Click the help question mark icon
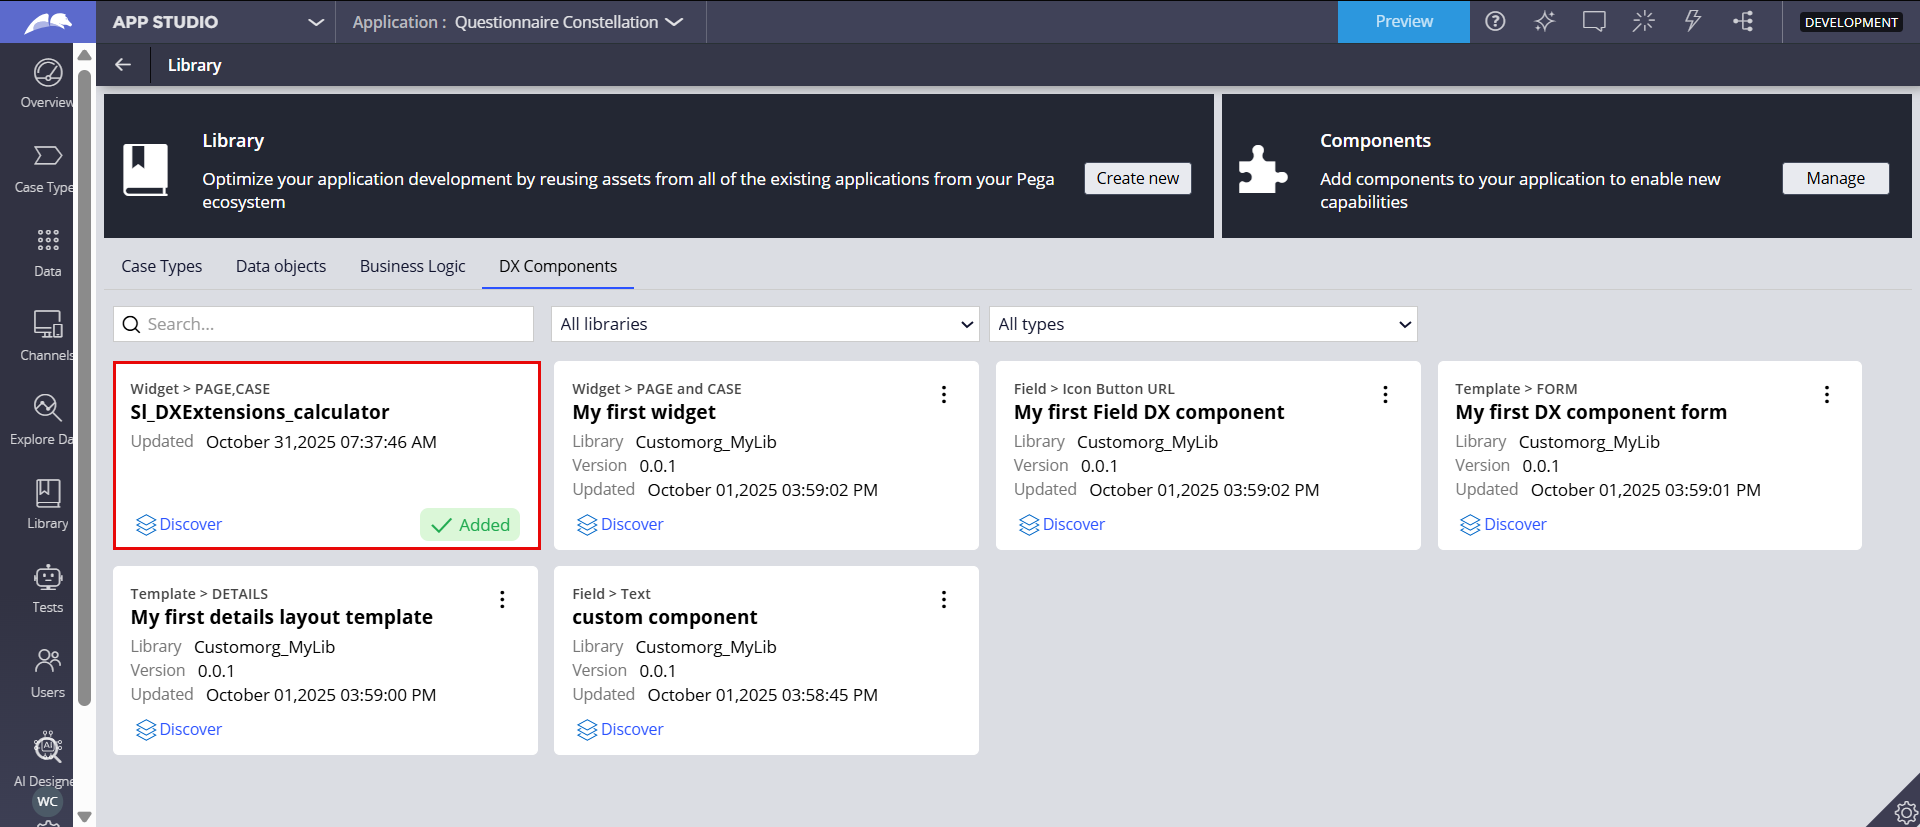This screenshot has width=1920, height=827. pos(1495,21)
